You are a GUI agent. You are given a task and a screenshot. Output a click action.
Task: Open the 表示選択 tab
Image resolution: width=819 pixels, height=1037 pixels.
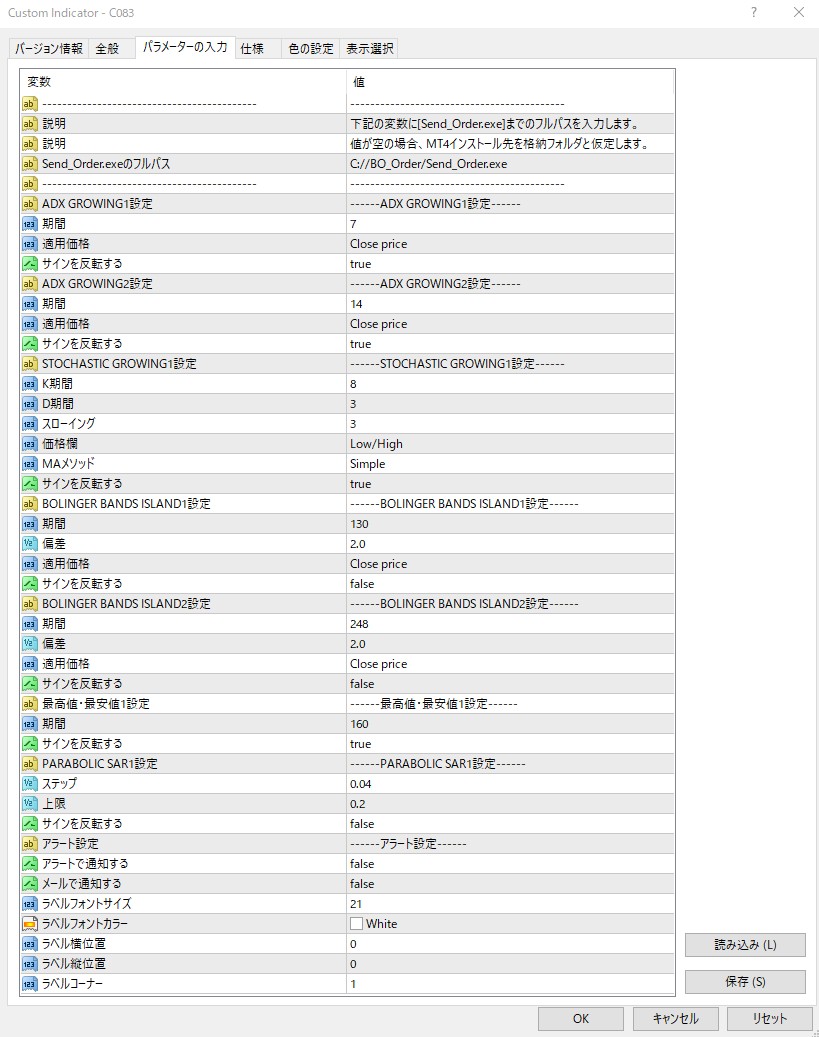369,48
